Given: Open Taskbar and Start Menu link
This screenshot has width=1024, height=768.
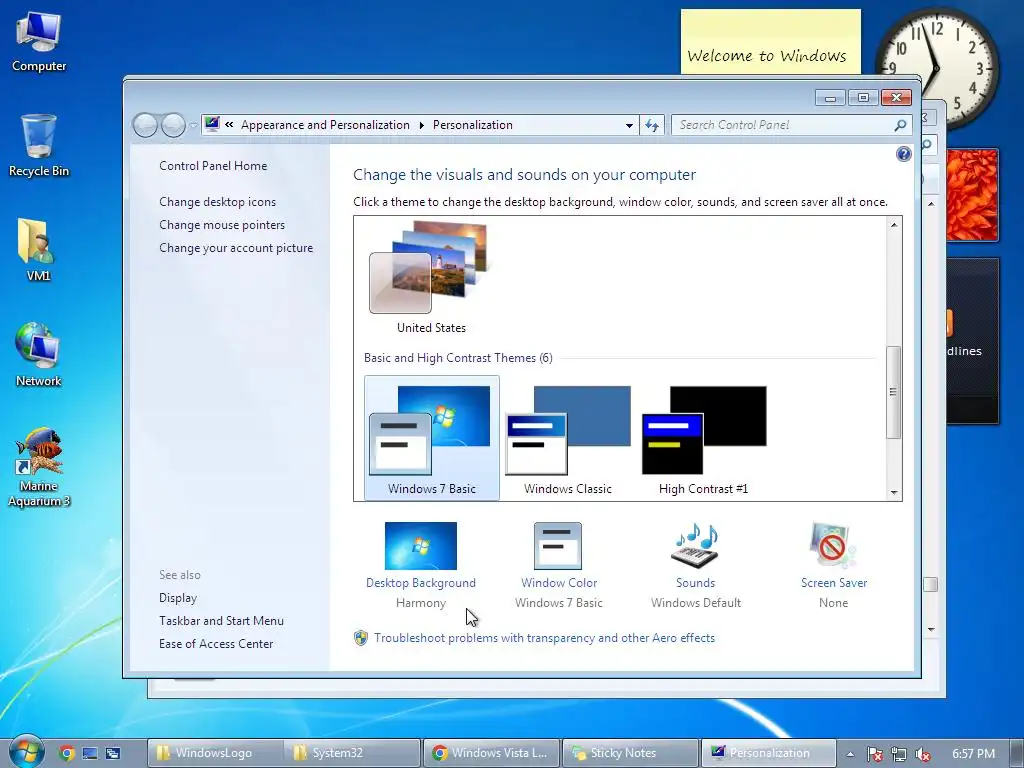Looking at the screenshot, I should 221,621.
